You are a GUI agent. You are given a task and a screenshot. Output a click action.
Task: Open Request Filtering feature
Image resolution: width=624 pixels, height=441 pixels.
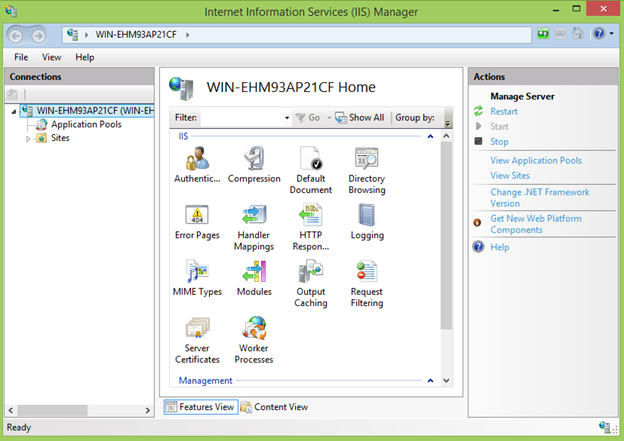(367, 284)
